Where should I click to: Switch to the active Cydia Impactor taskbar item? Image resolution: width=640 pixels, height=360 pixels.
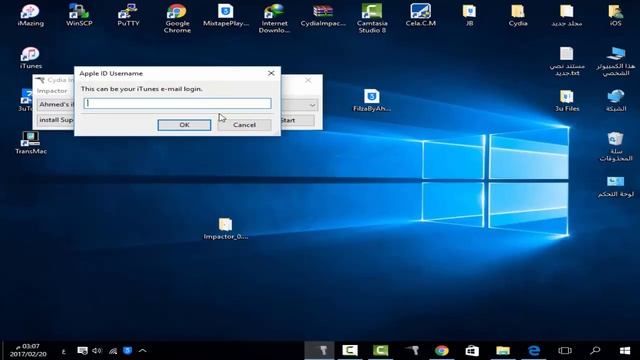point(320,351)
